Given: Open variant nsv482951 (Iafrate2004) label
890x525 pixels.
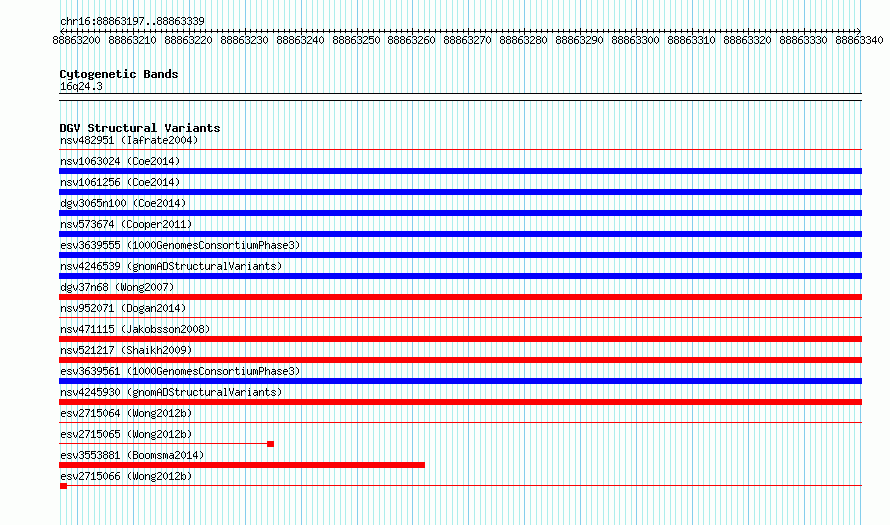Looking at the screenshot, I should [x=129, y=140].
